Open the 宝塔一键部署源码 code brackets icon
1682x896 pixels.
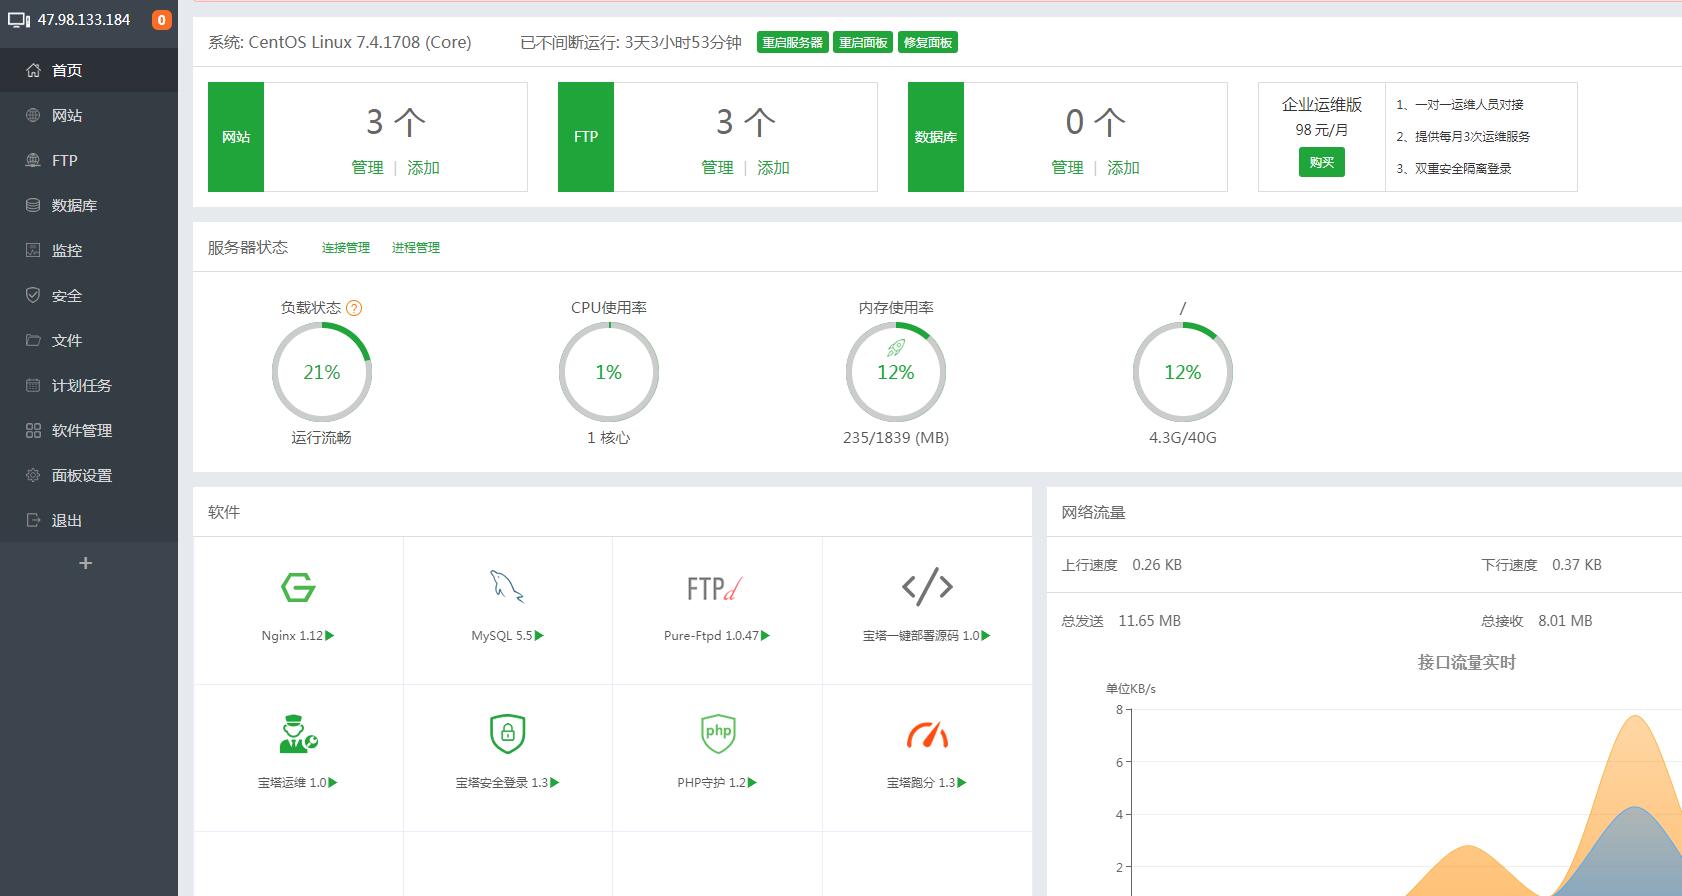coord(927,587)
